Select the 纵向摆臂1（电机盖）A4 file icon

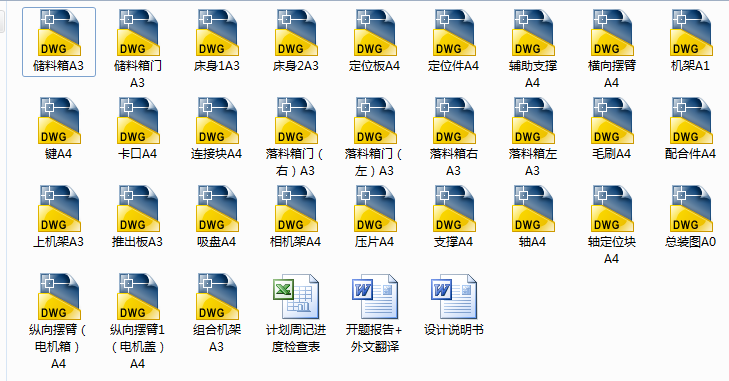138,296
